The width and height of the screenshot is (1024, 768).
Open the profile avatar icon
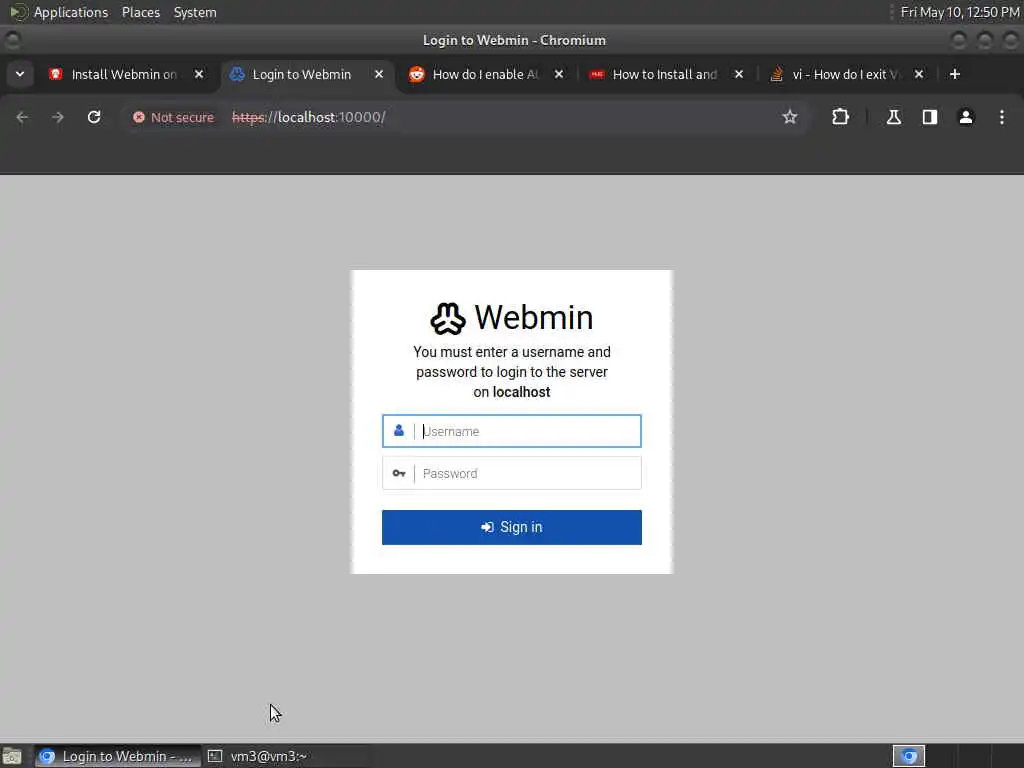point(966,117)
